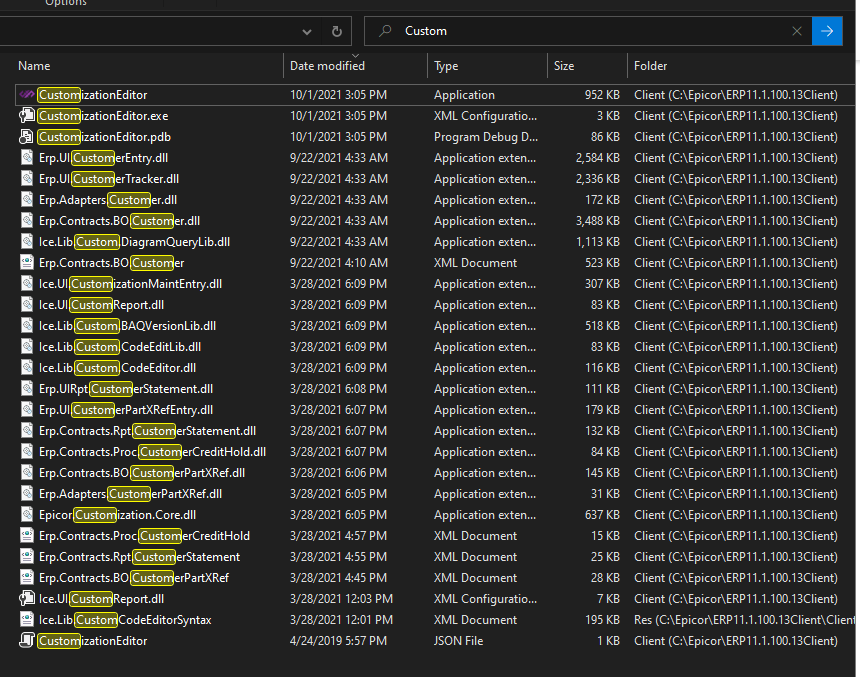Clear the Custom search text
This screenshot has height=677, width=860.
(797, 31)
